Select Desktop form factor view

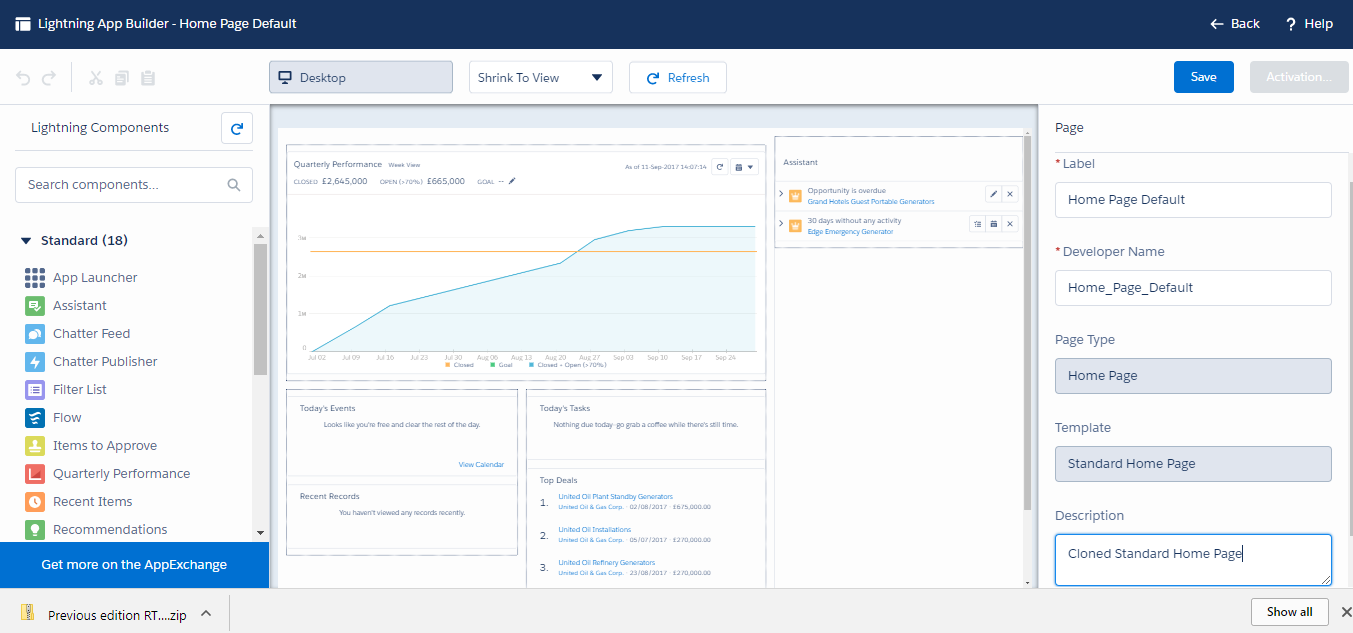(361, 77)
